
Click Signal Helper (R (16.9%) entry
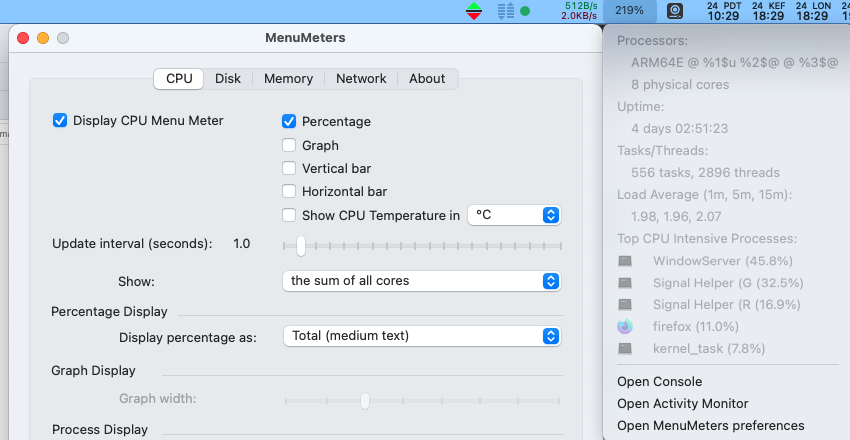726,305
